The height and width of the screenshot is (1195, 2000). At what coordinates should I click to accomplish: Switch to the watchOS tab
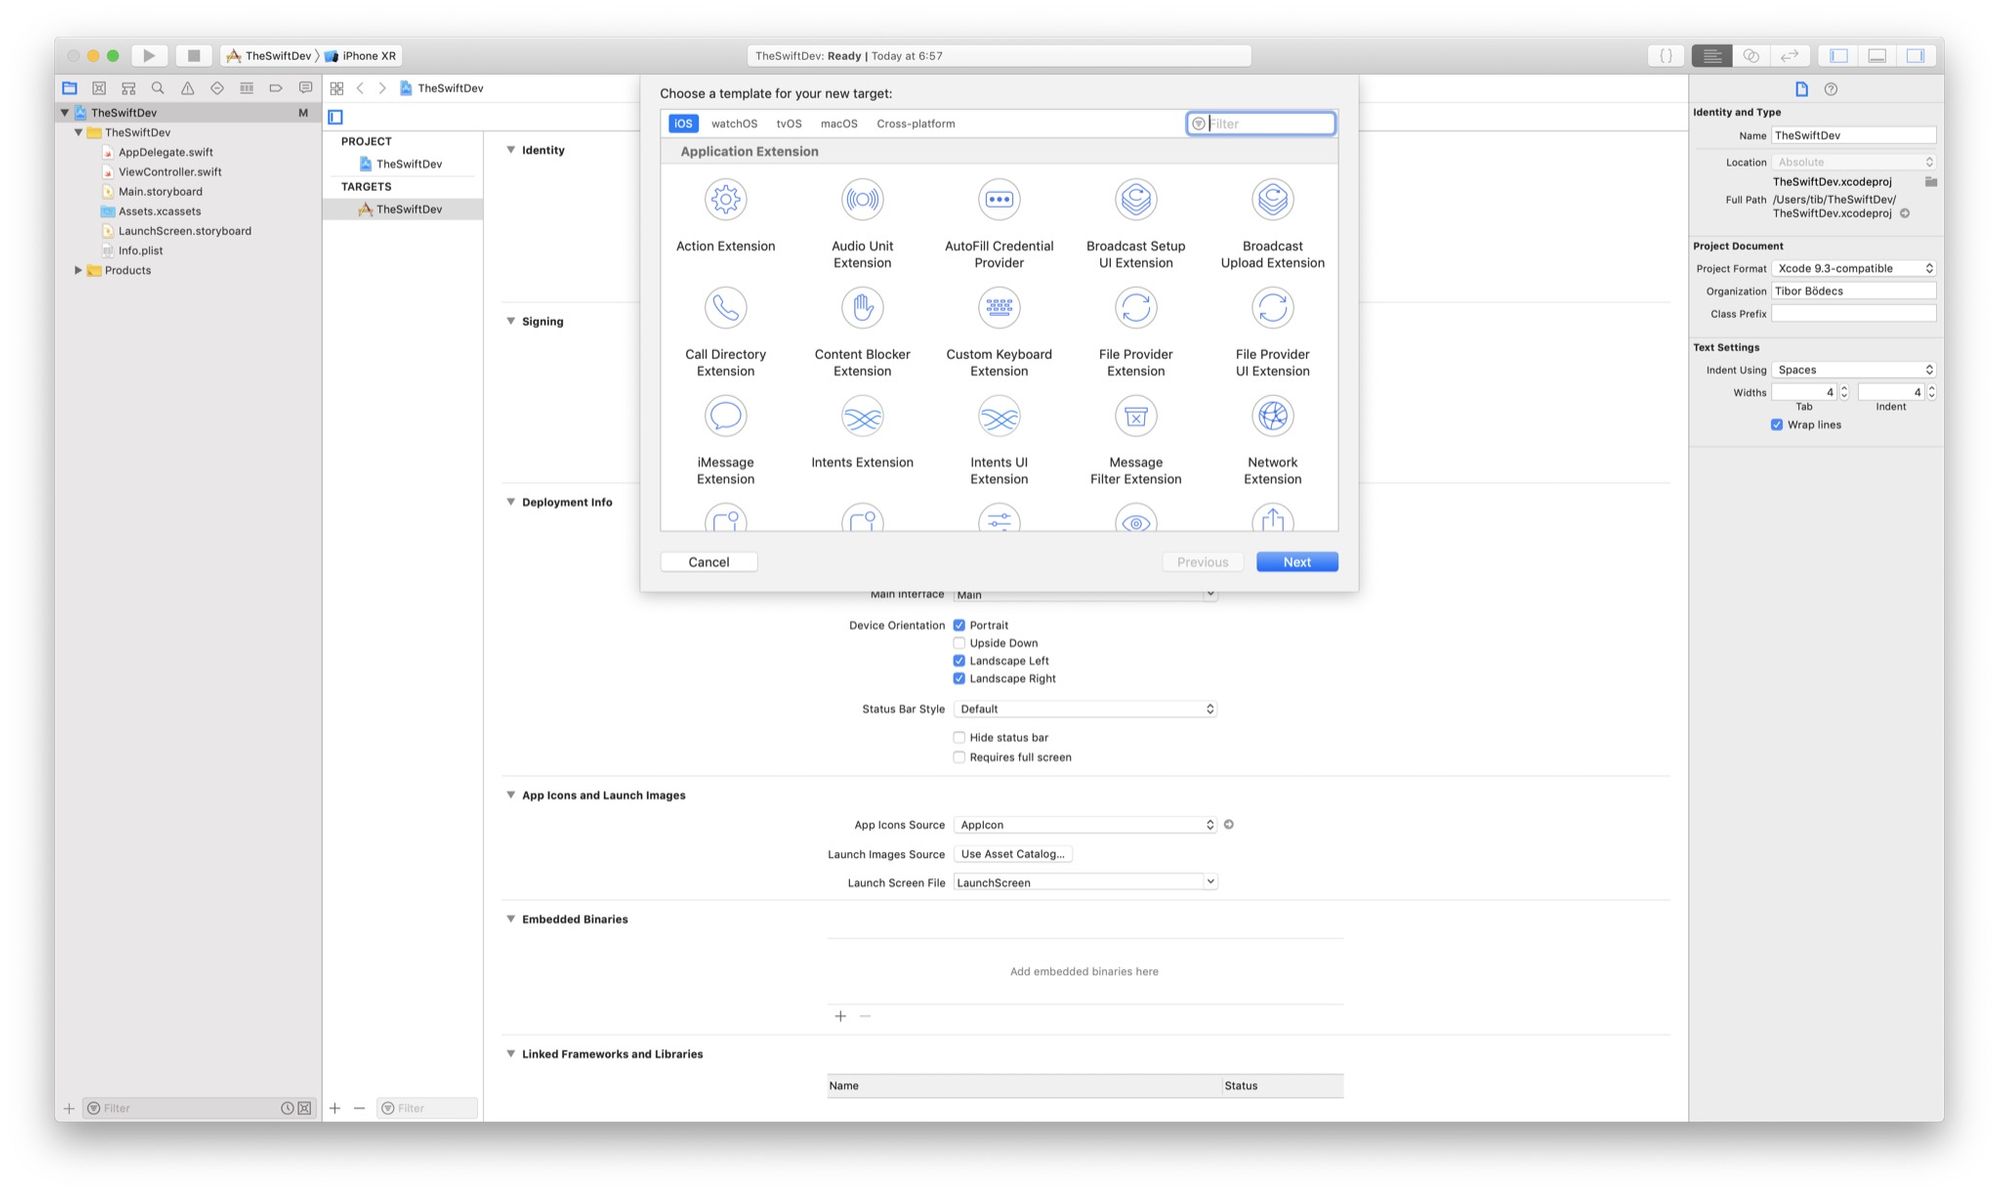734,122
